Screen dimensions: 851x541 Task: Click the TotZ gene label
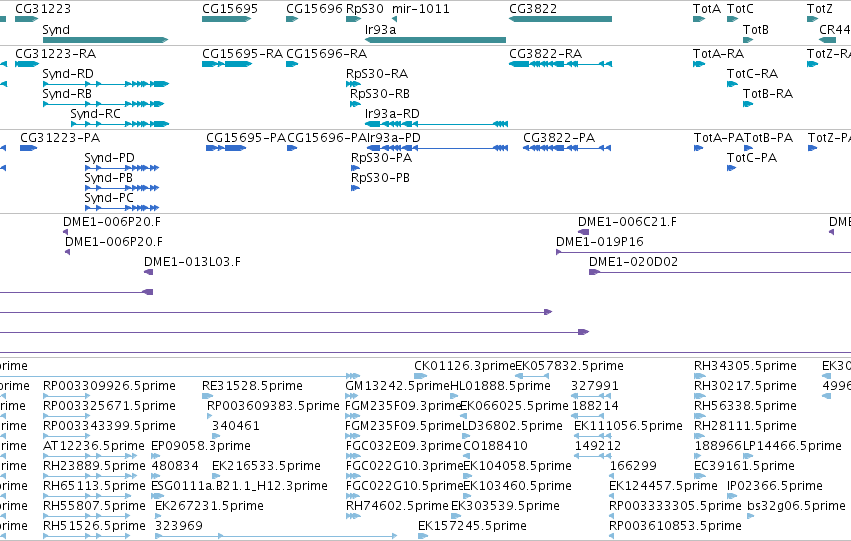tap(820, 9)
